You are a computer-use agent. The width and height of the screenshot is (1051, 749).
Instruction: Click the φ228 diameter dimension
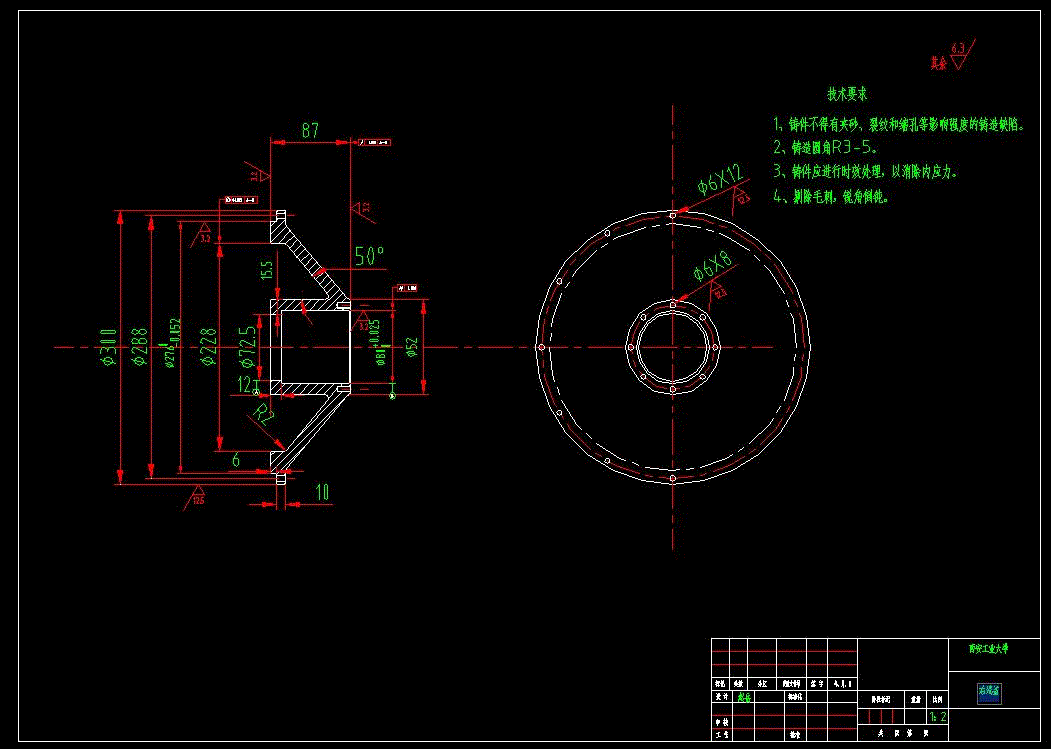click(x=208, y=347)
